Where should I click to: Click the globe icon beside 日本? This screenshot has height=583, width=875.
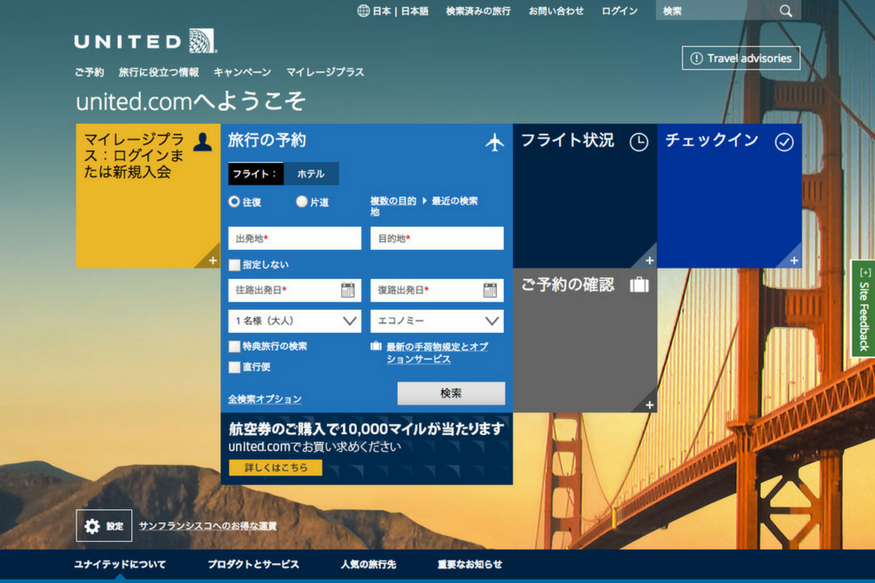(x=363, y=11)
